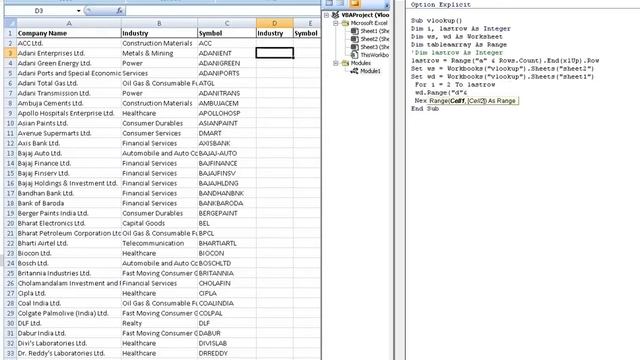Click the Name Box showing D3
Screen dimensions: 640x360
tap(39, 11)
